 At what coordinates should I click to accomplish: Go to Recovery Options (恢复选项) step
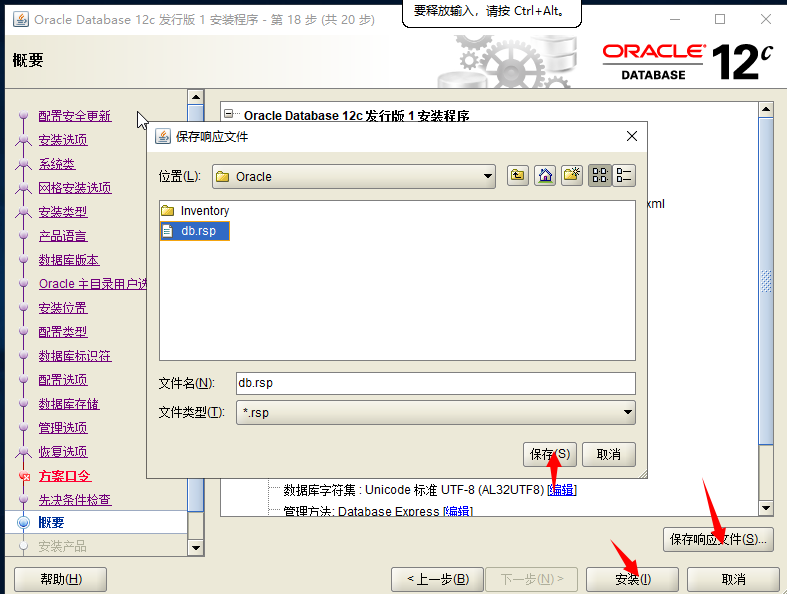(63, 452)
